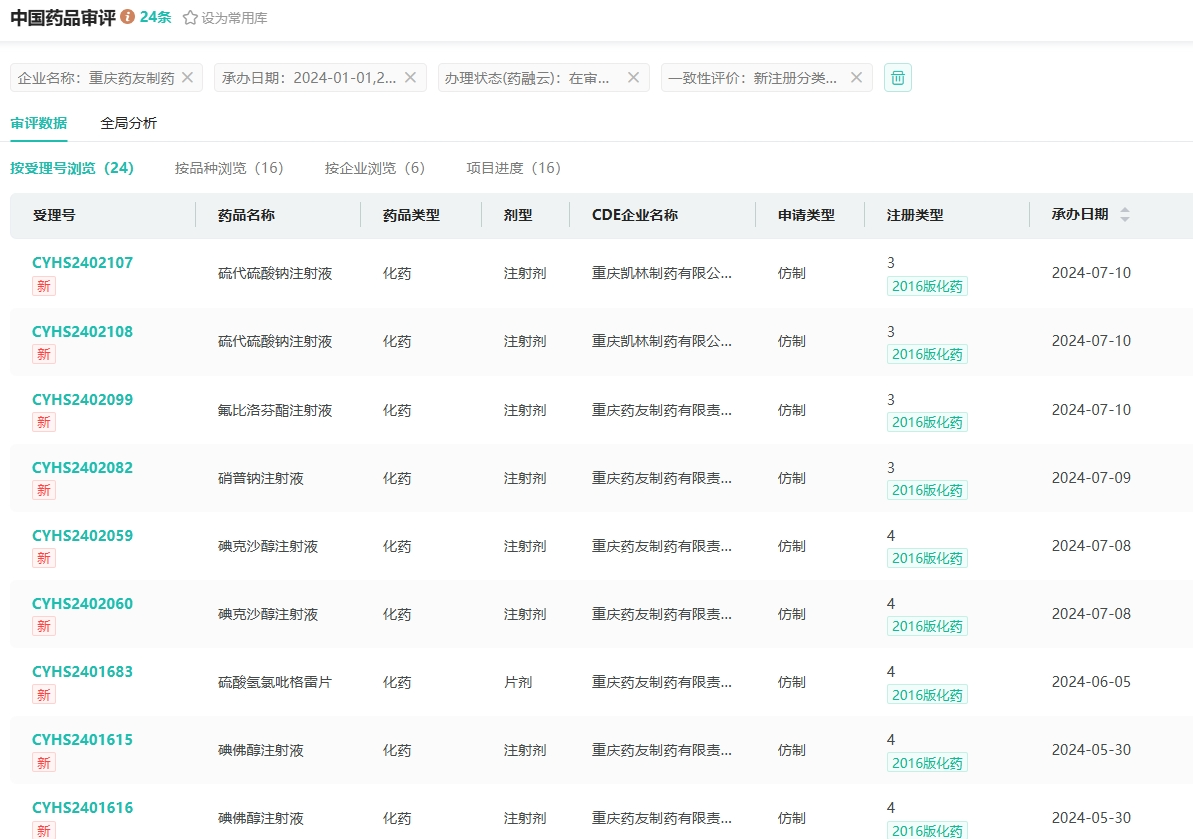
Task: Open acceptance number CYHS2402099
Action: click(x=82, y=400)
